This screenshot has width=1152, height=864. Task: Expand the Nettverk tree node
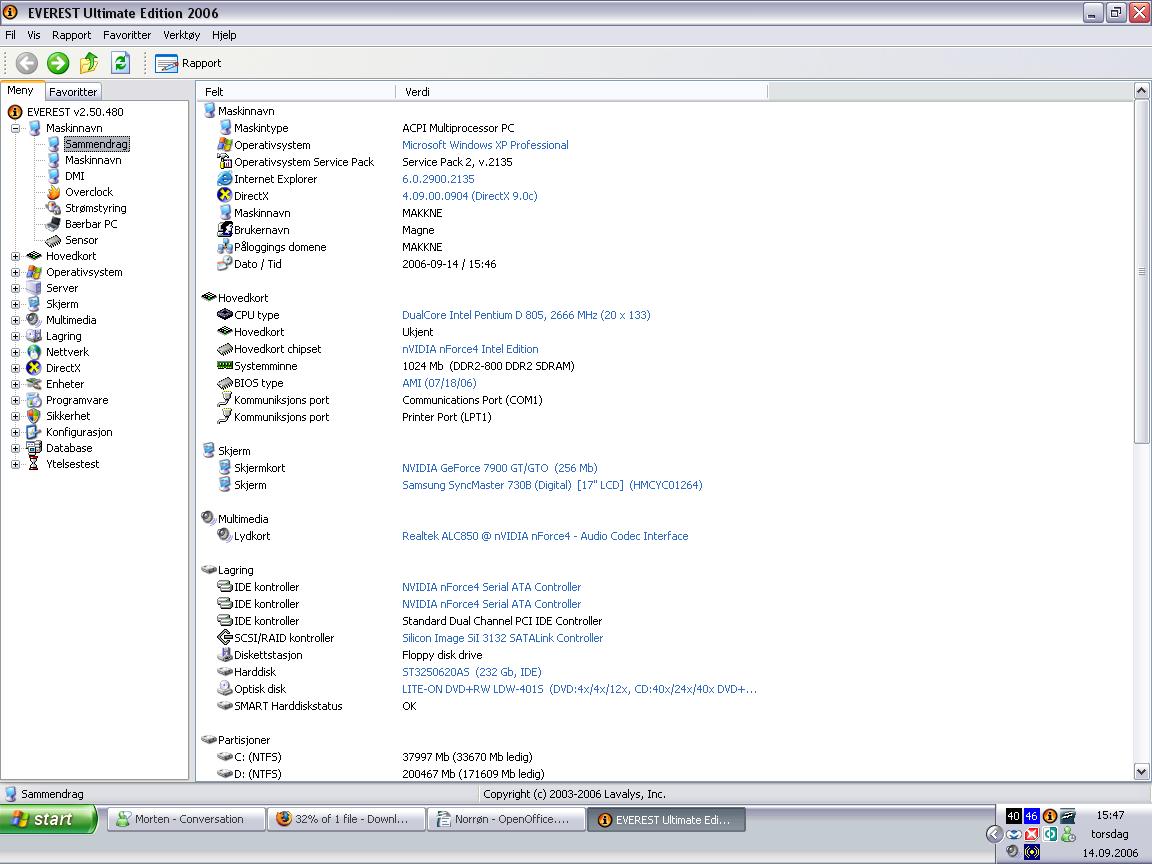15,353
